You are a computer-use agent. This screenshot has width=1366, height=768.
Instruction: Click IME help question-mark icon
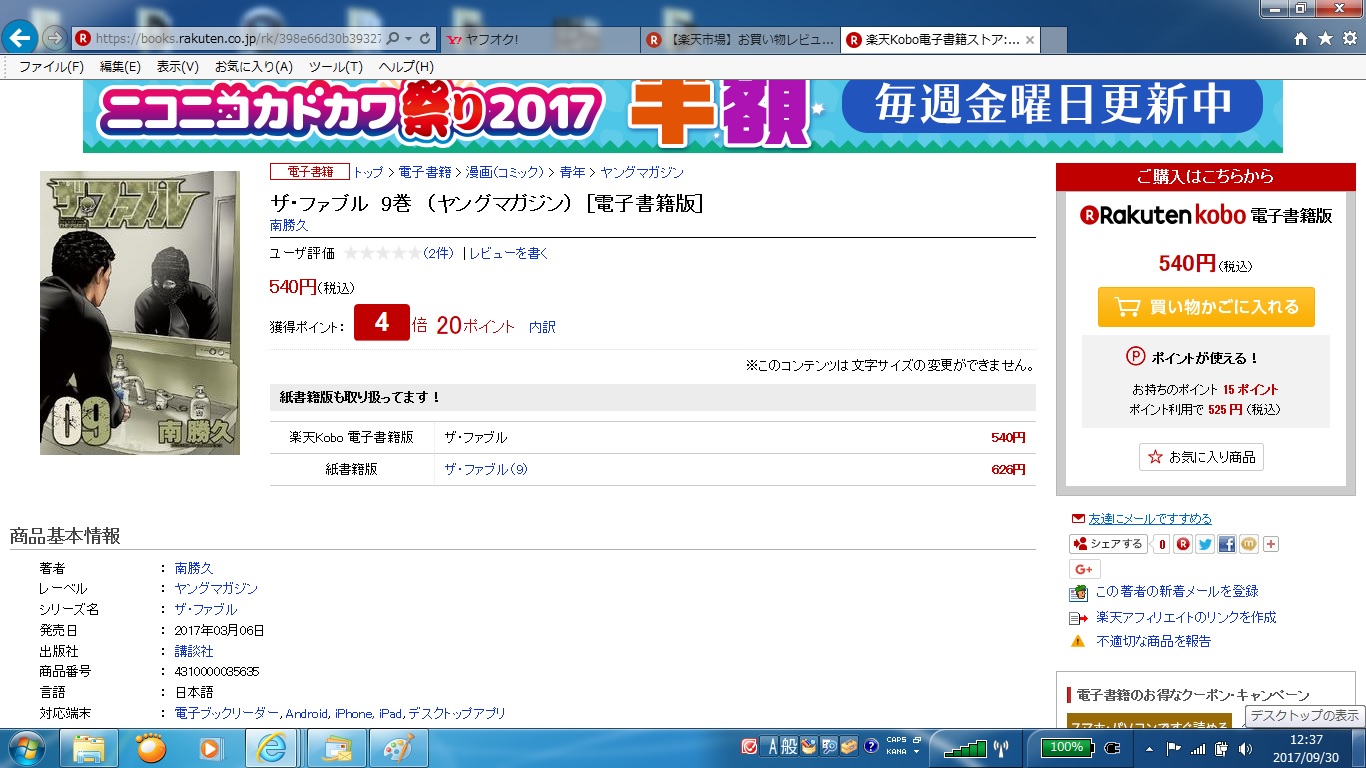click(871, 746)
